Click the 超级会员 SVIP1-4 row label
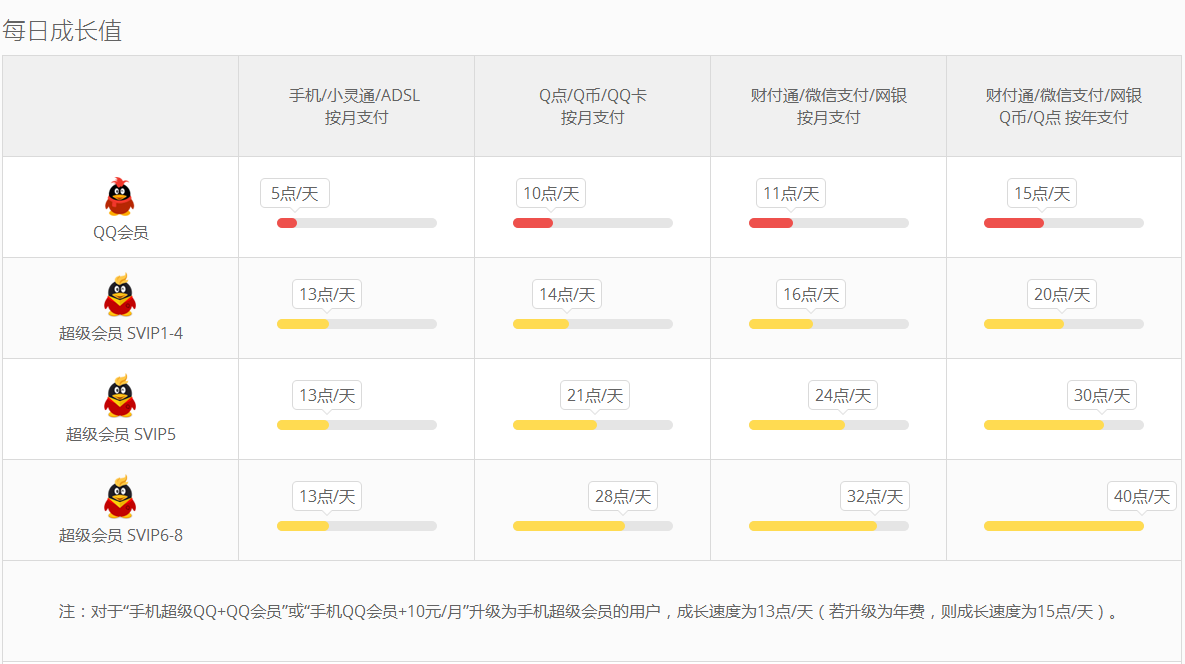Viewport: 1185px width, 664px height. 120,333
